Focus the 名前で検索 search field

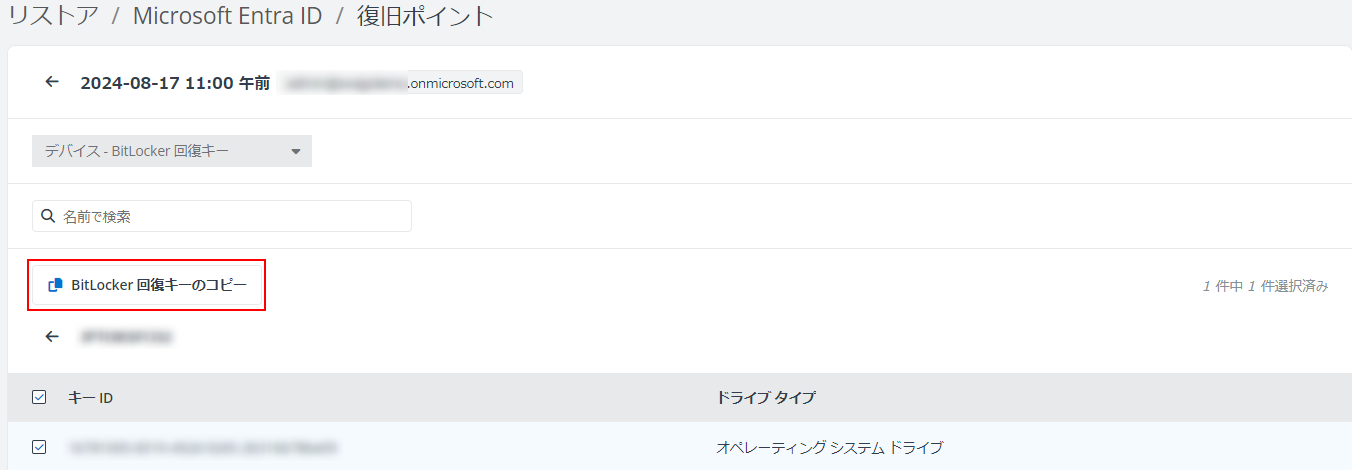[222, 216]
